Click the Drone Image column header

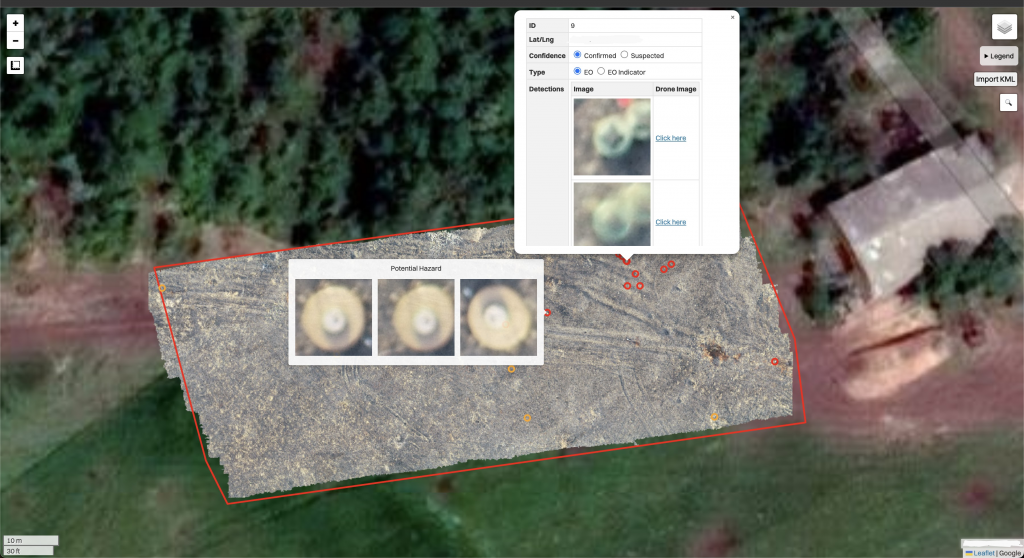(x=676, y=89)
